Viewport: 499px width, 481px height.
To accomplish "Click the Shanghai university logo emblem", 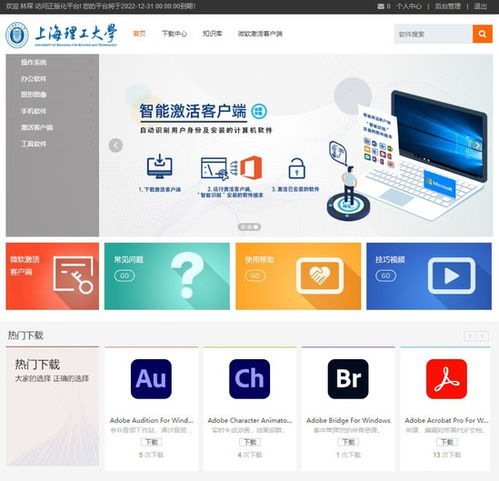I will point(17,35).
